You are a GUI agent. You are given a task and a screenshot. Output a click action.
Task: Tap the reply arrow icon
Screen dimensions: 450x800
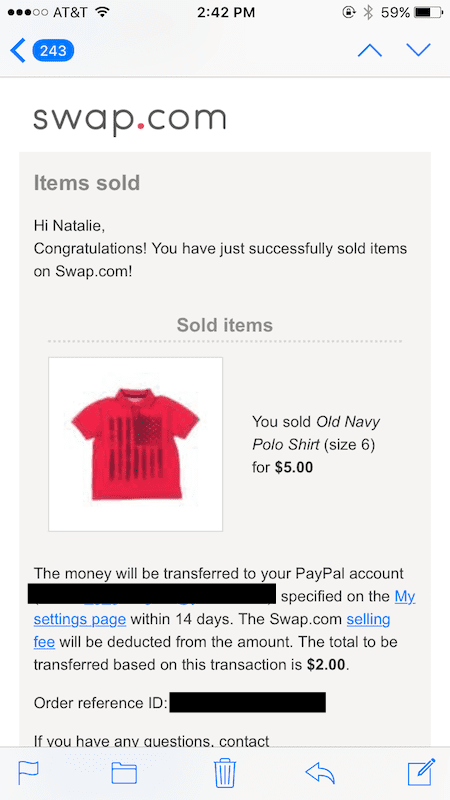pos(320,773)
